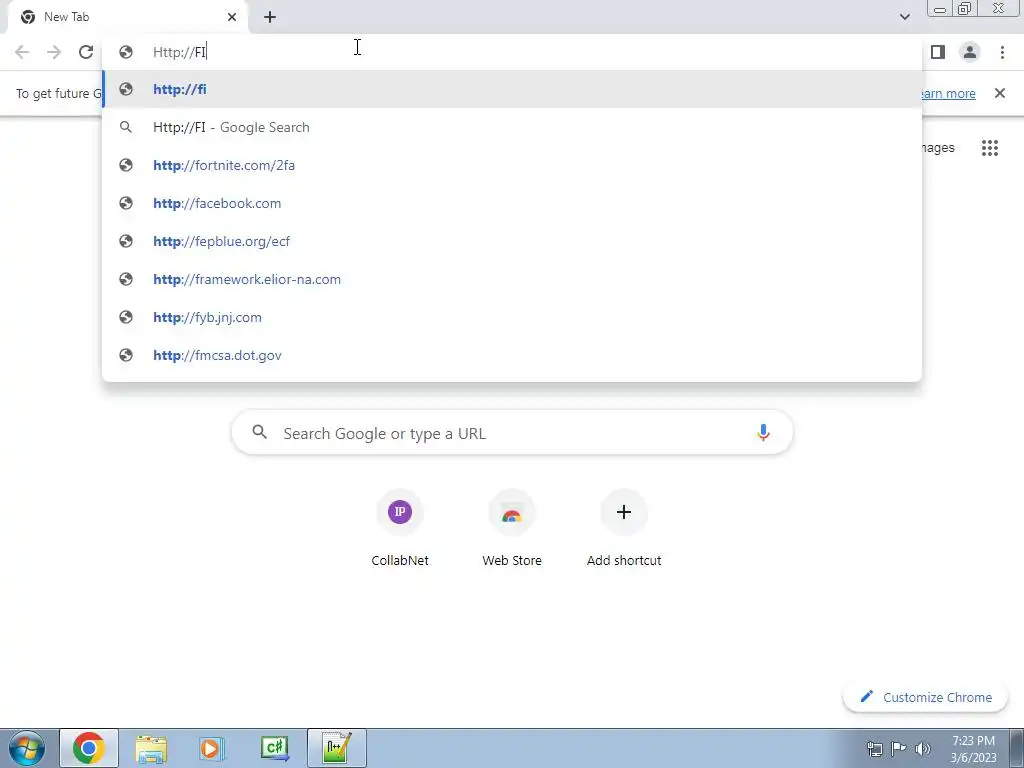Pick the fortnite.com/2fa suggestion
1024x768 pixels.
tap(512, 165)
